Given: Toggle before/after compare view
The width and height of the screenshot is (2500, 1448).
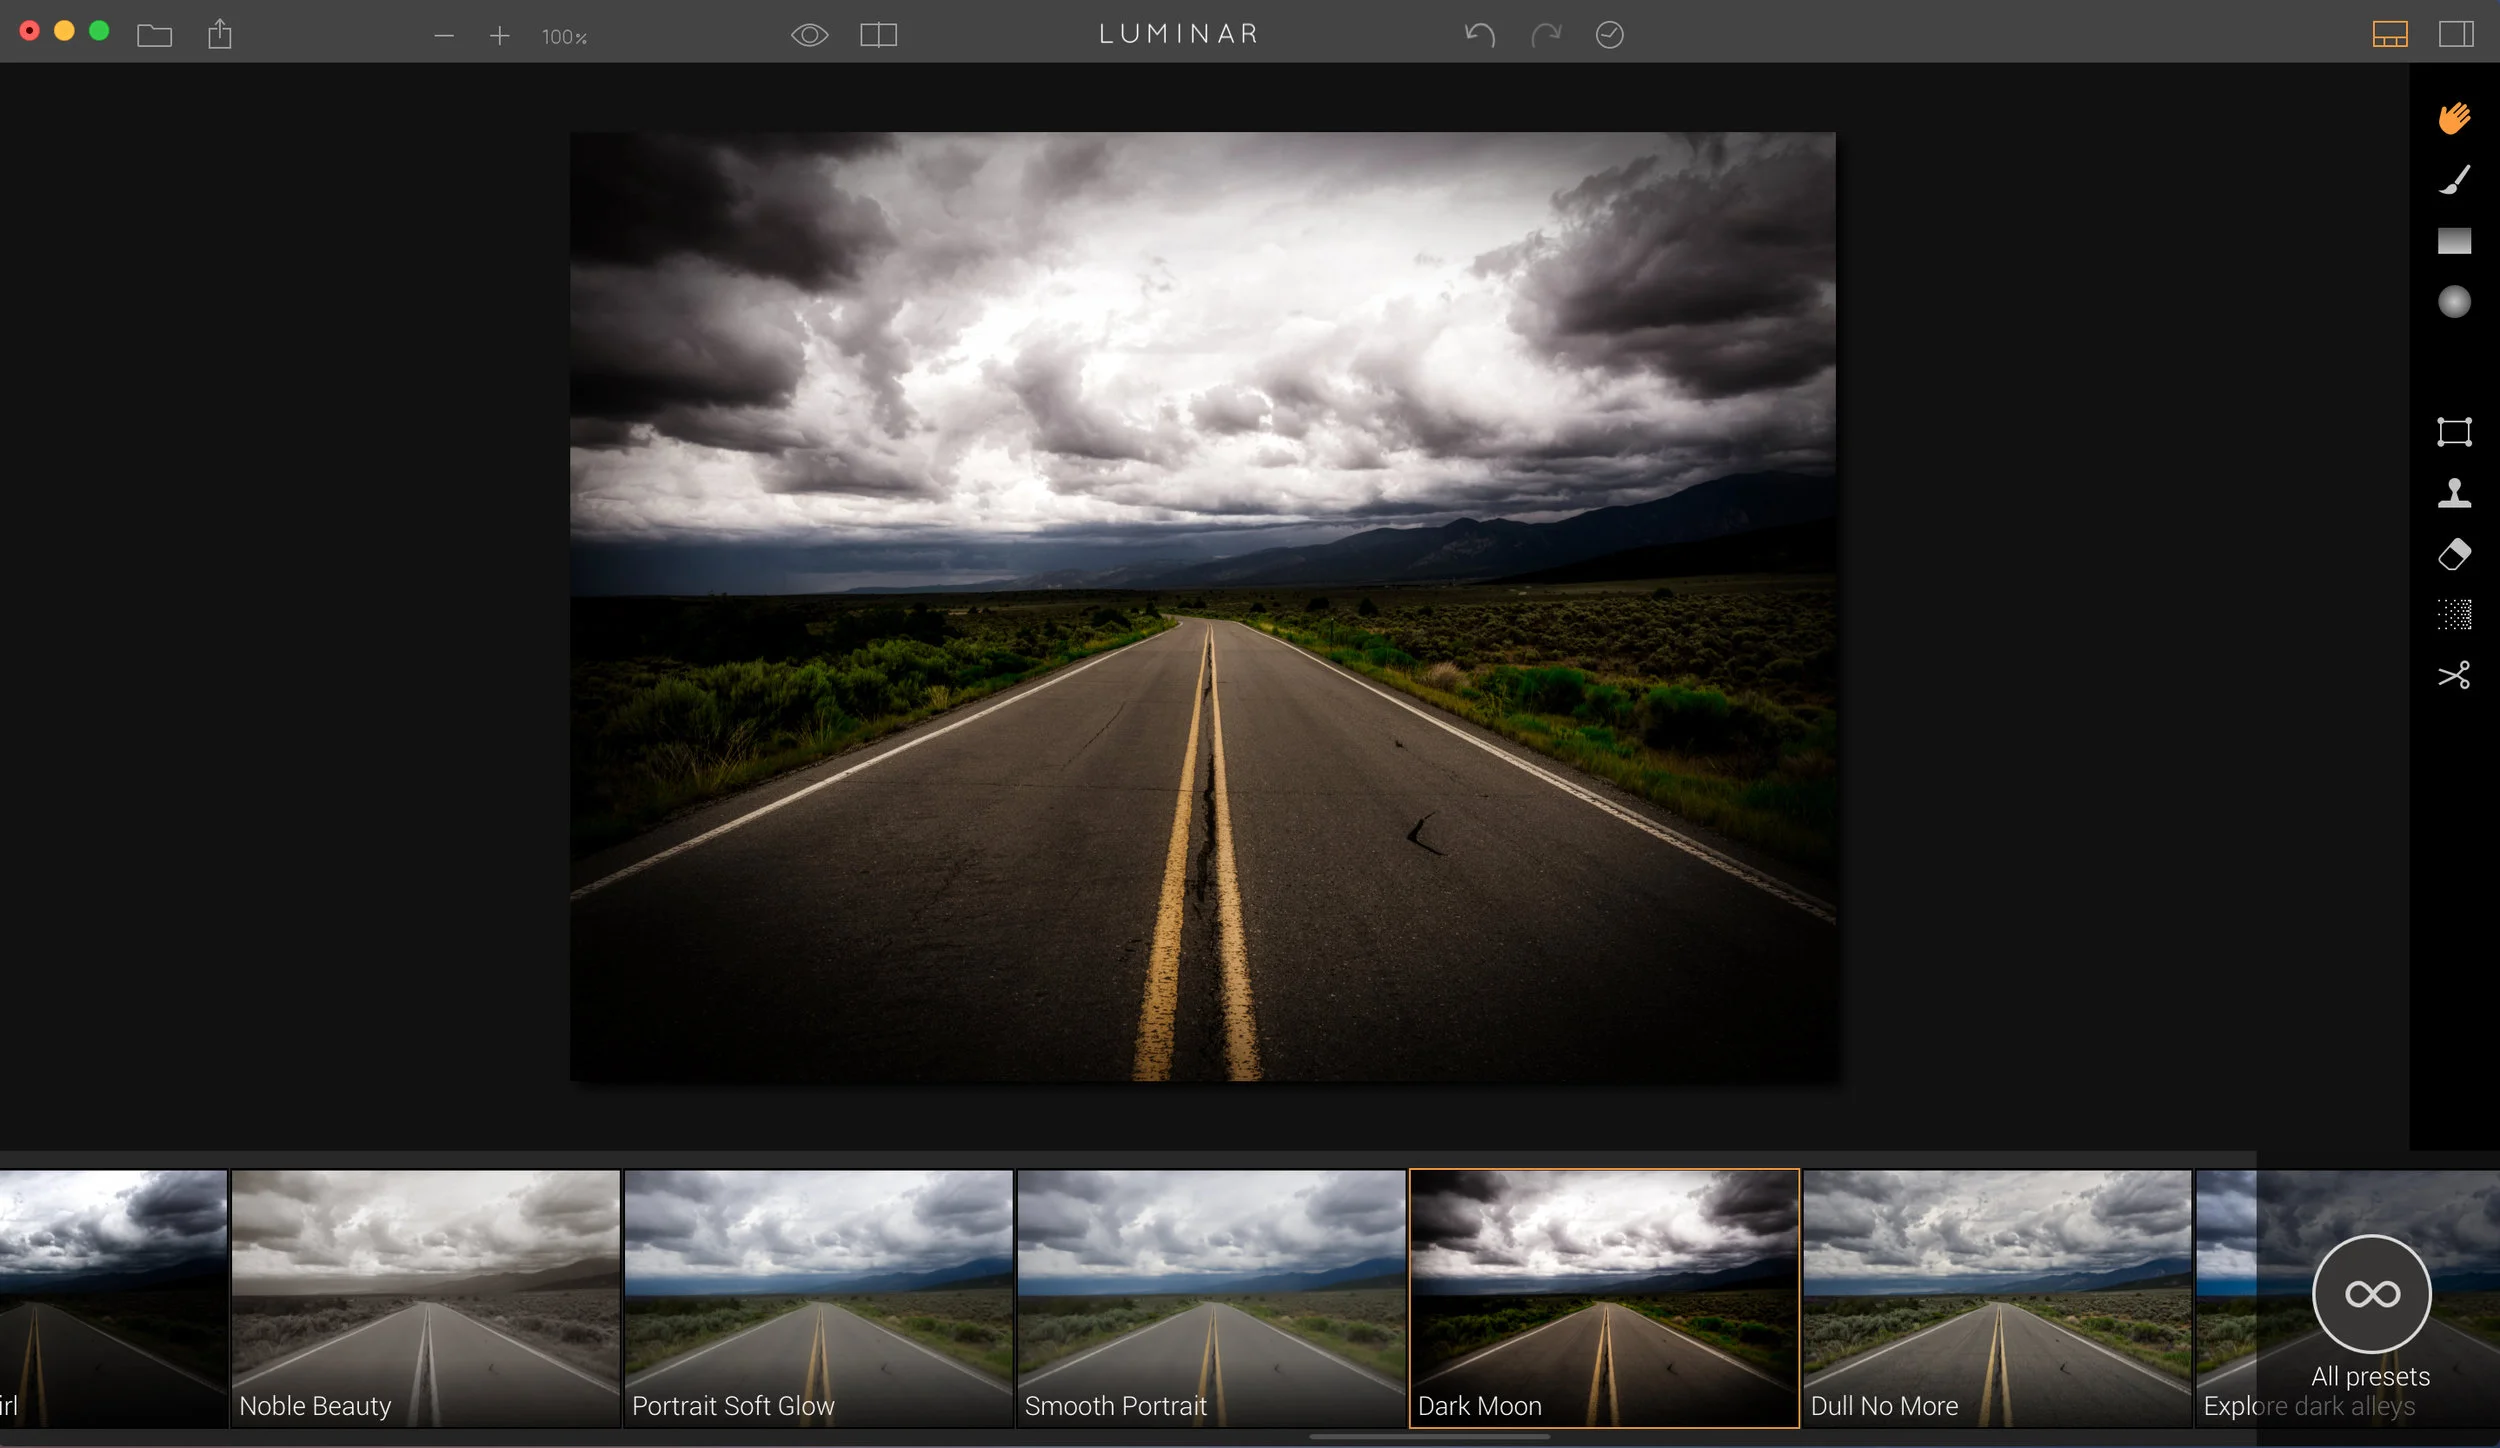Looking at the screenshot, I should coord(878,35).
